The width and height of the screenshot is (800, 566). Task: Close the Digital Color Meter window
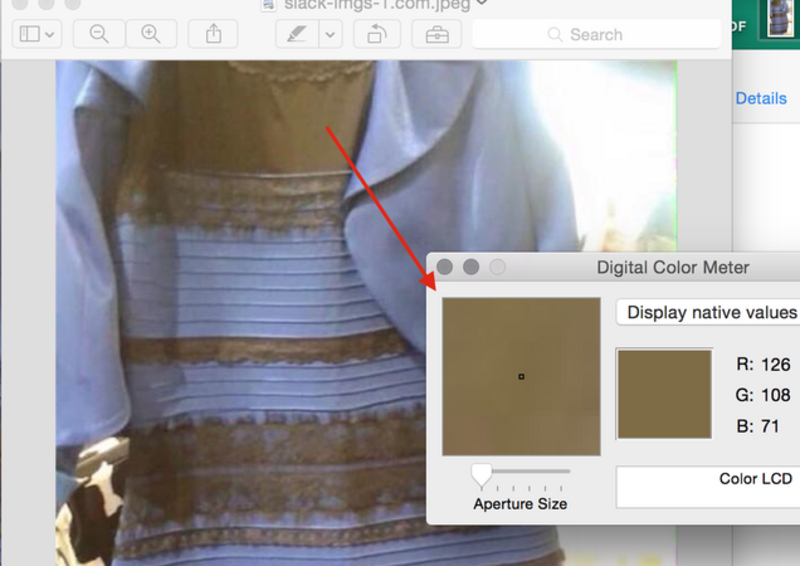pyautogui.click(x=445, y=267)
